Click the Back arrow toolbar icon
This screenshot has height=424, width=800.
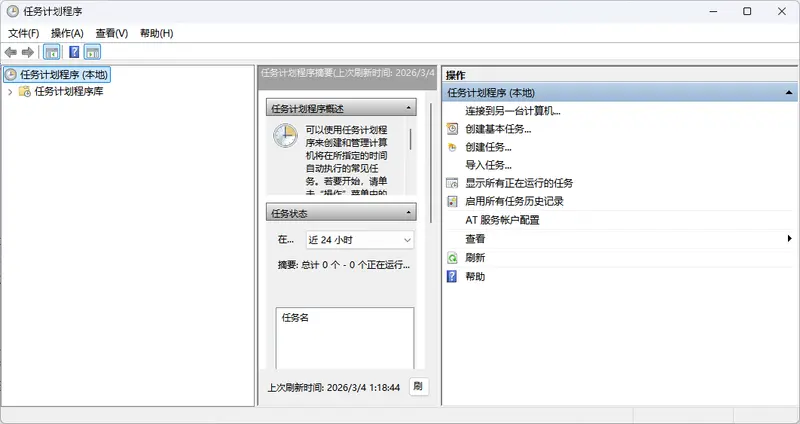coord(11,52)
